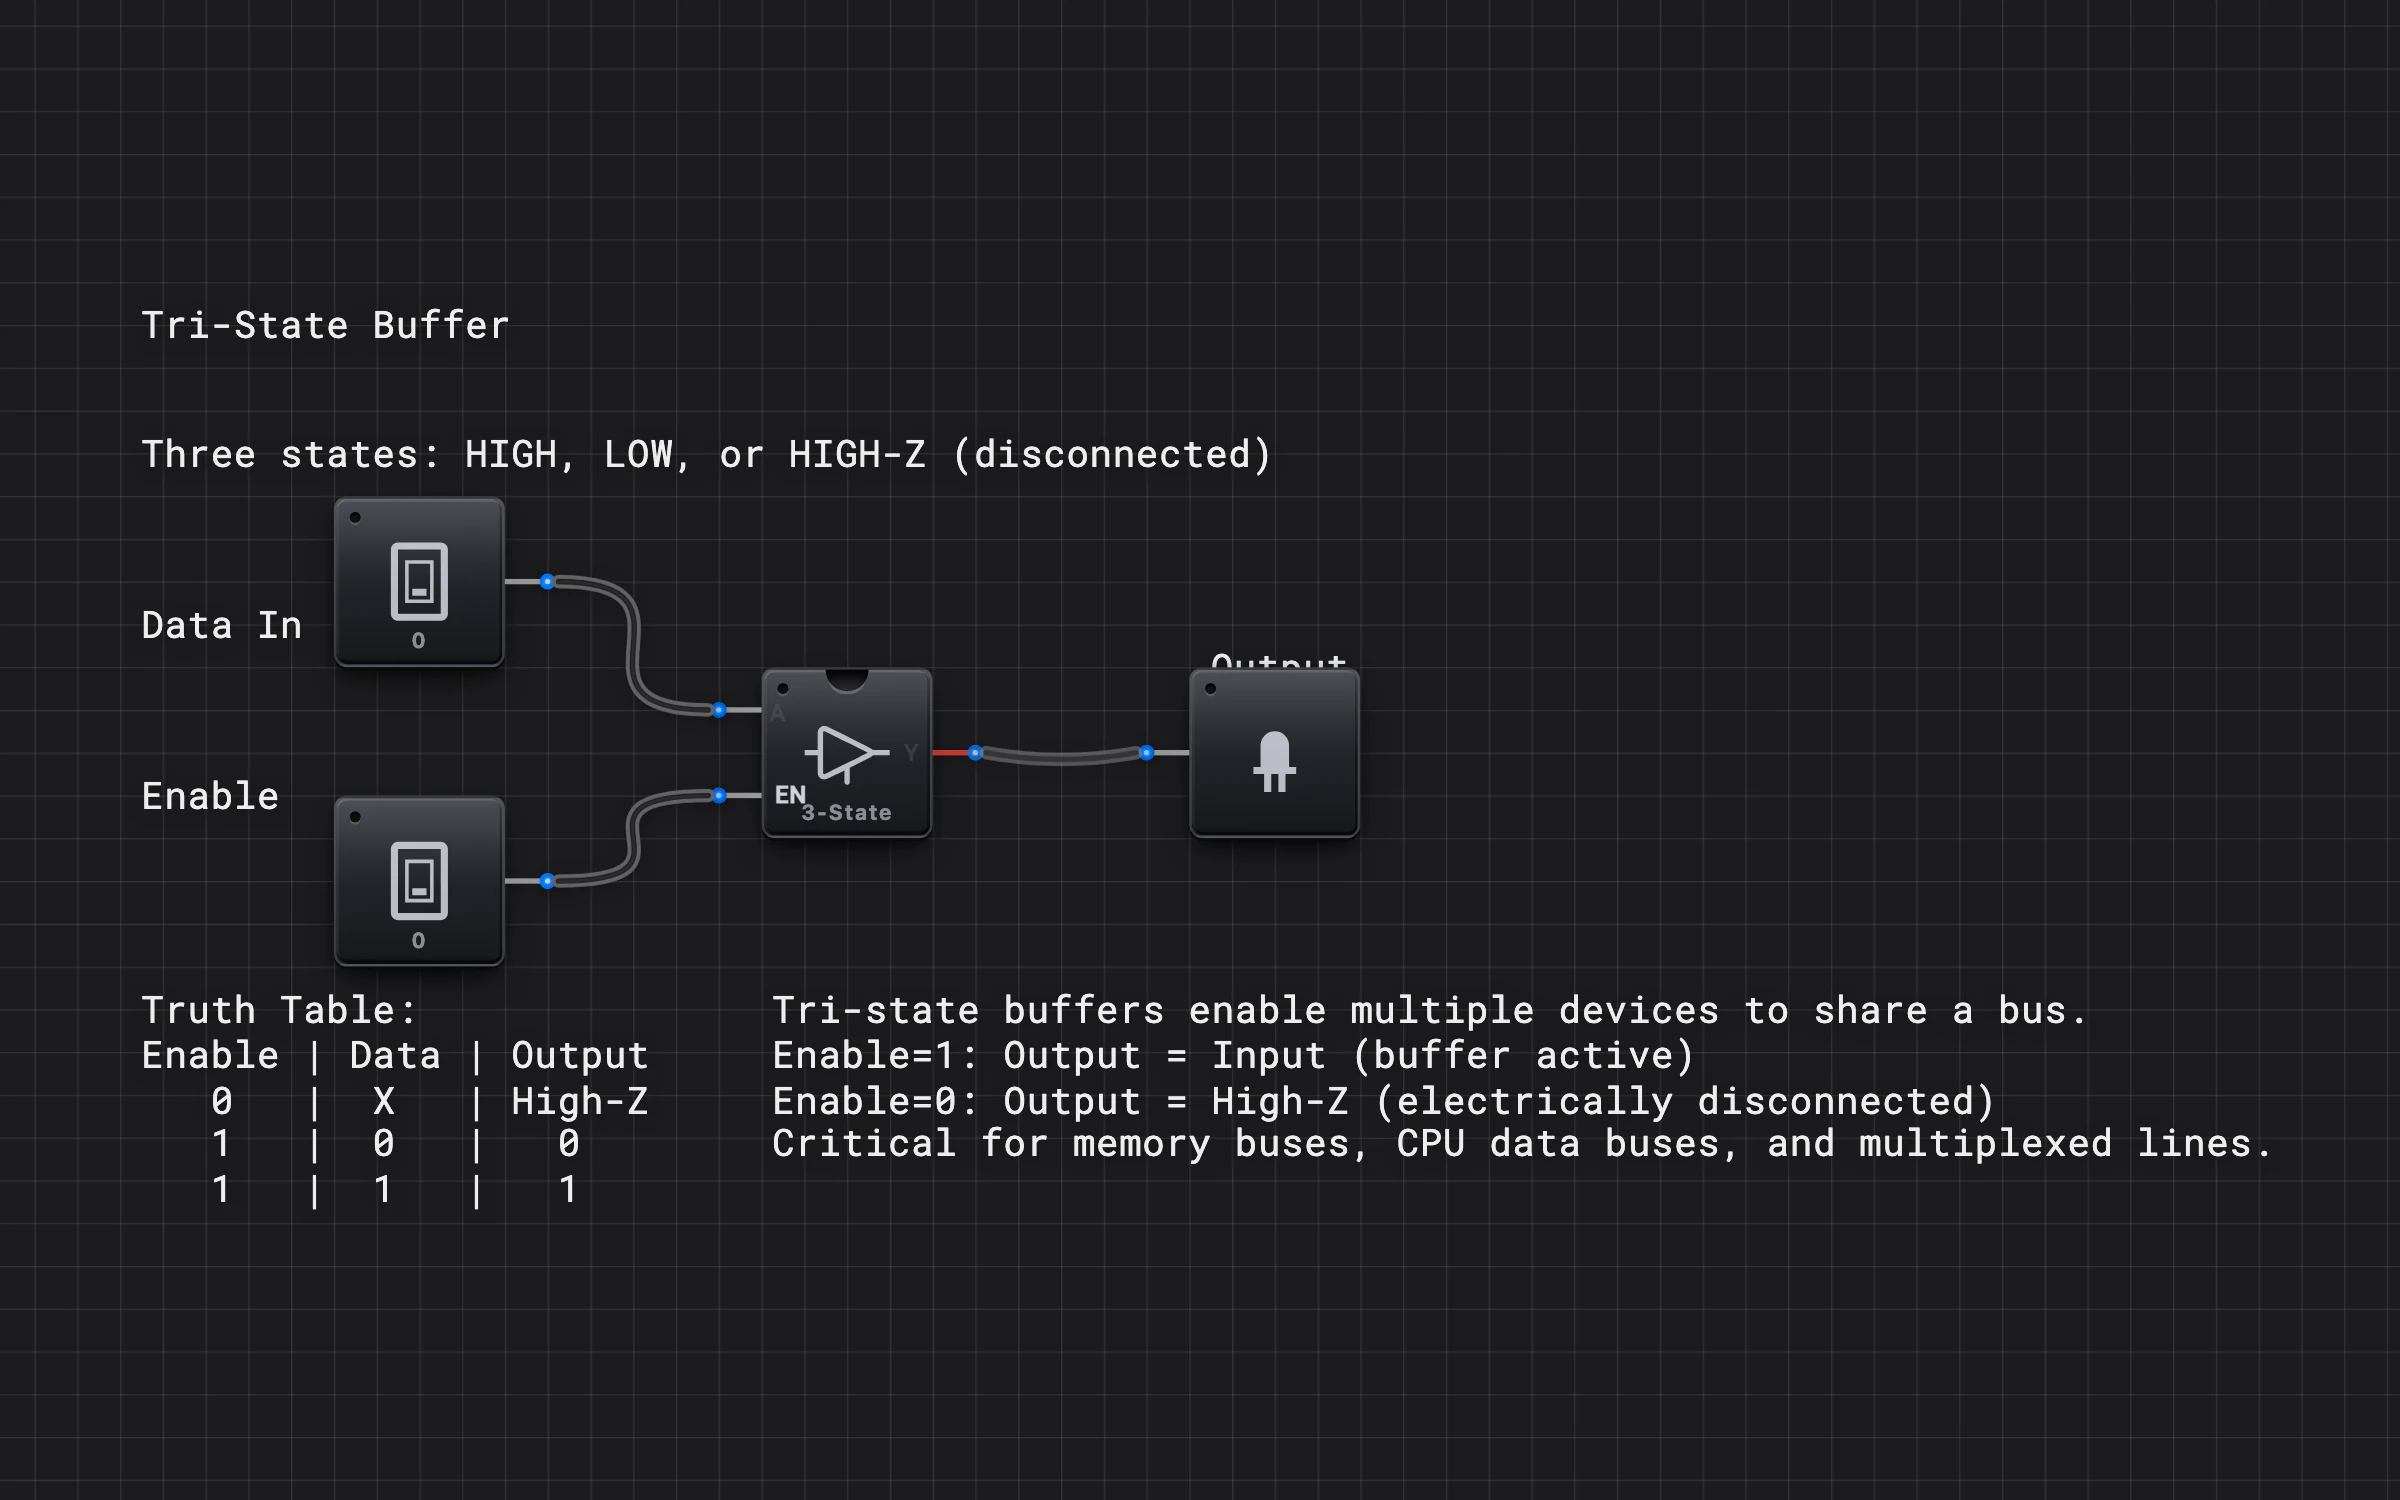Click the light bulb input wire endpoint
Image resolution: width=2400 pixels, height=1500 pixels.
point(1147,753)
